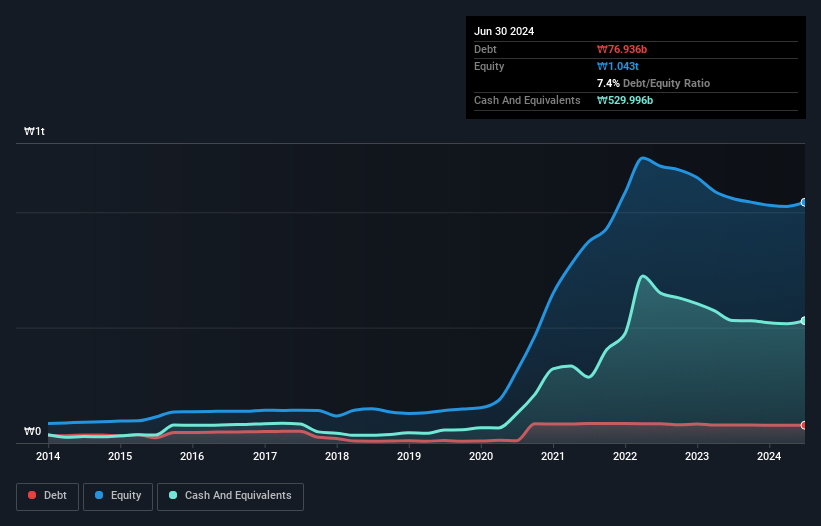Select the 2024 x-axis label
The height and width of the screenshot is (526, 821).
point(769,456)
